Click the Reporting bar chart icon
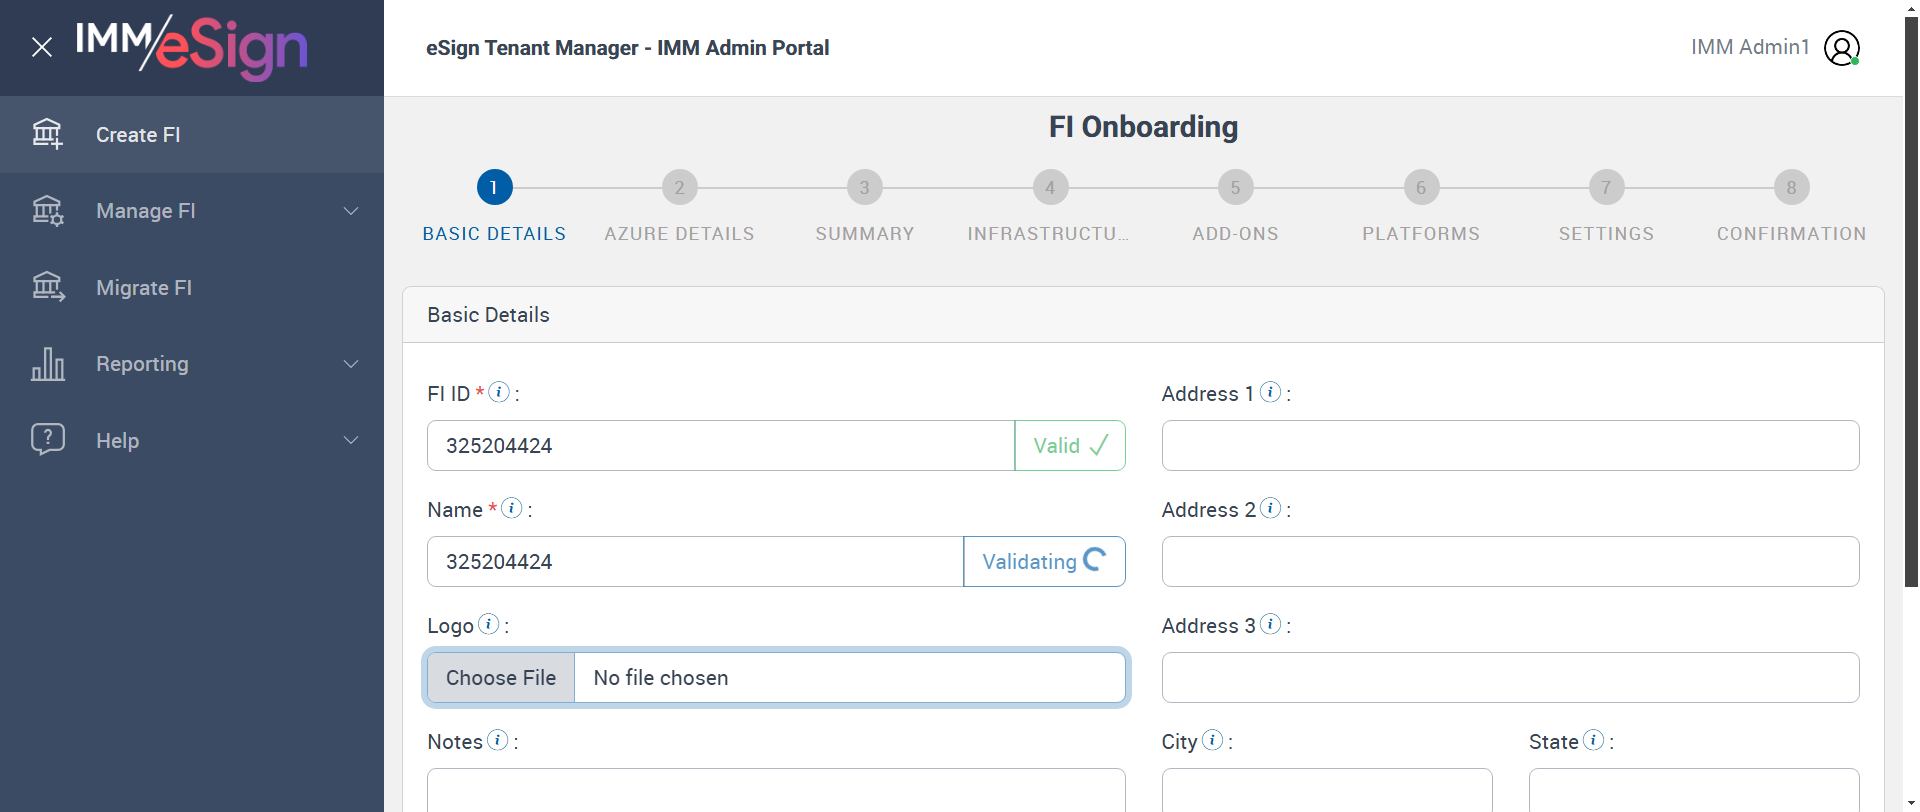Screen dimensions: 1920x812 (47, 364)
